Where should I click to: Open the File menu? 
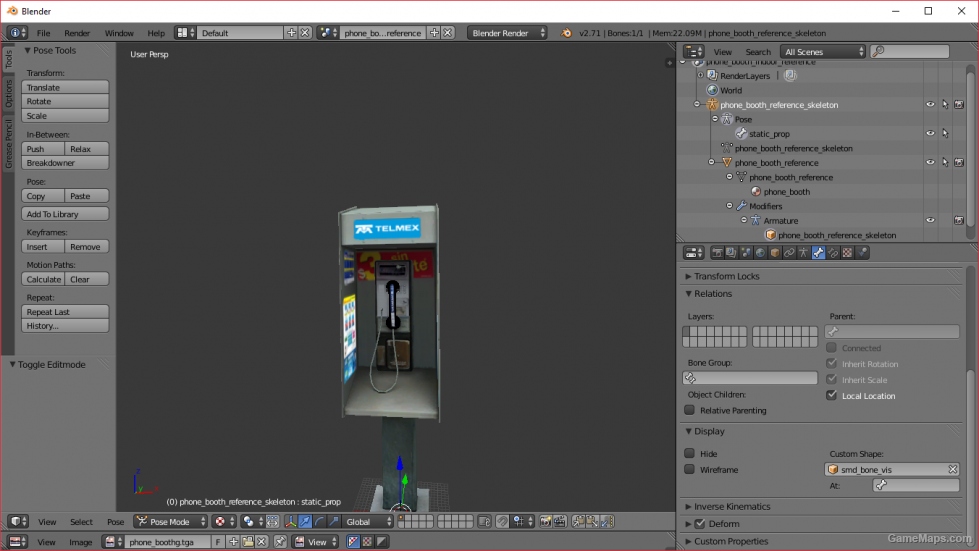(43, 33)
